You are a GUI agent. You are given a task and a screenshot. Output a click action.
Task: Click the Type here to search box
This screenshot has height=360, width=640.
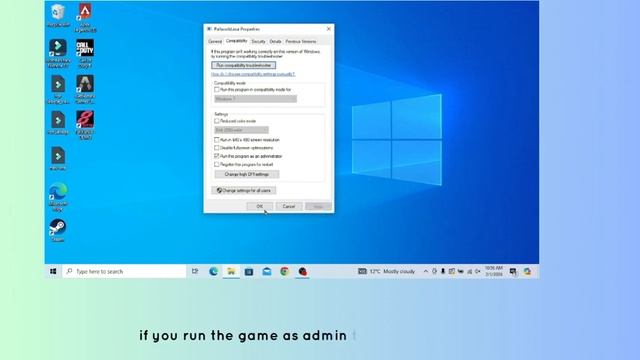point(124,271)
